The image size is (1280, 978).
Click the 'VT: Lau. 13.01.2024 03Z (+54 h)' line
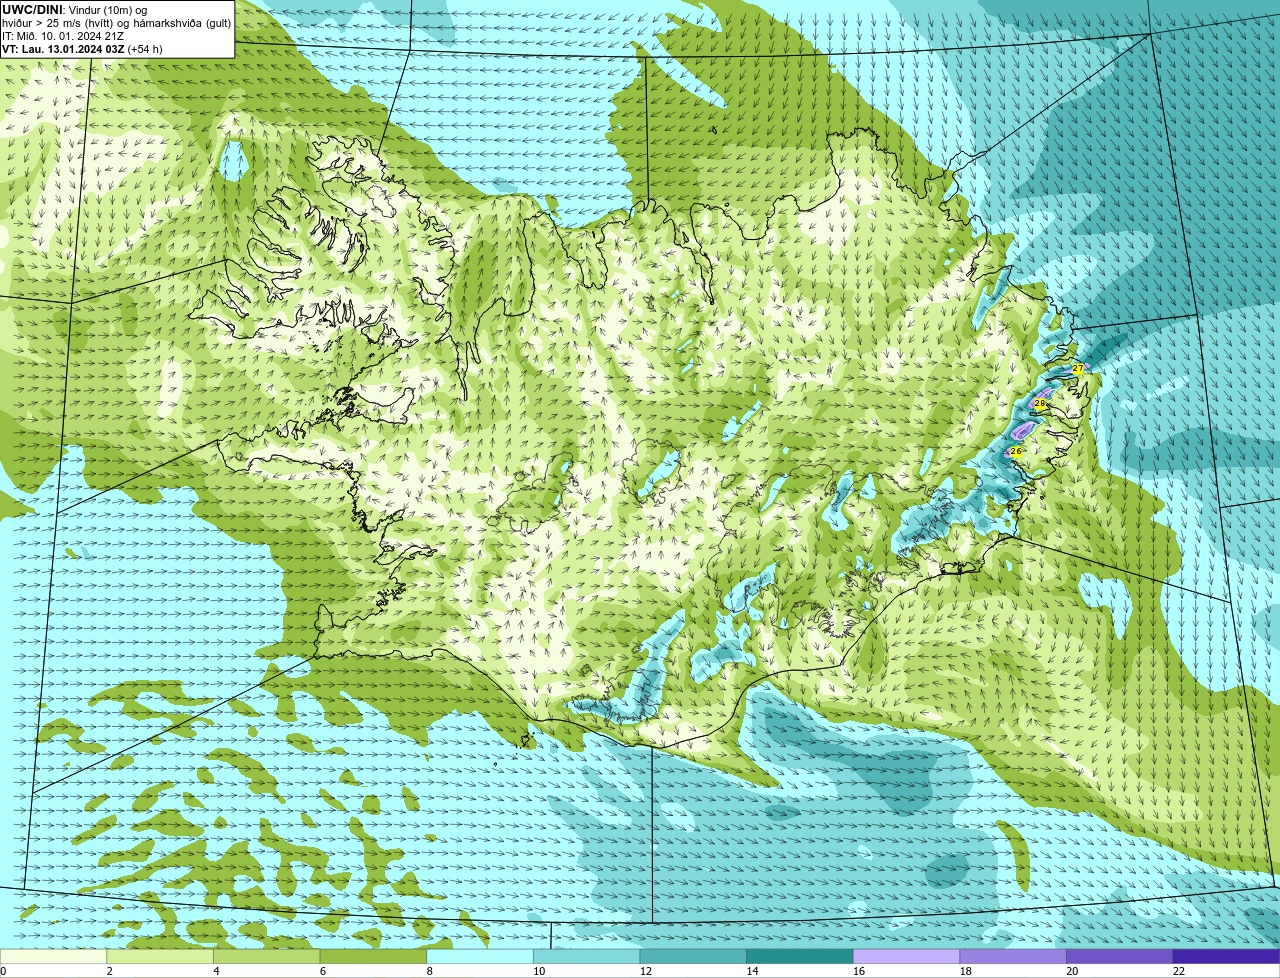tap(82, 48)
